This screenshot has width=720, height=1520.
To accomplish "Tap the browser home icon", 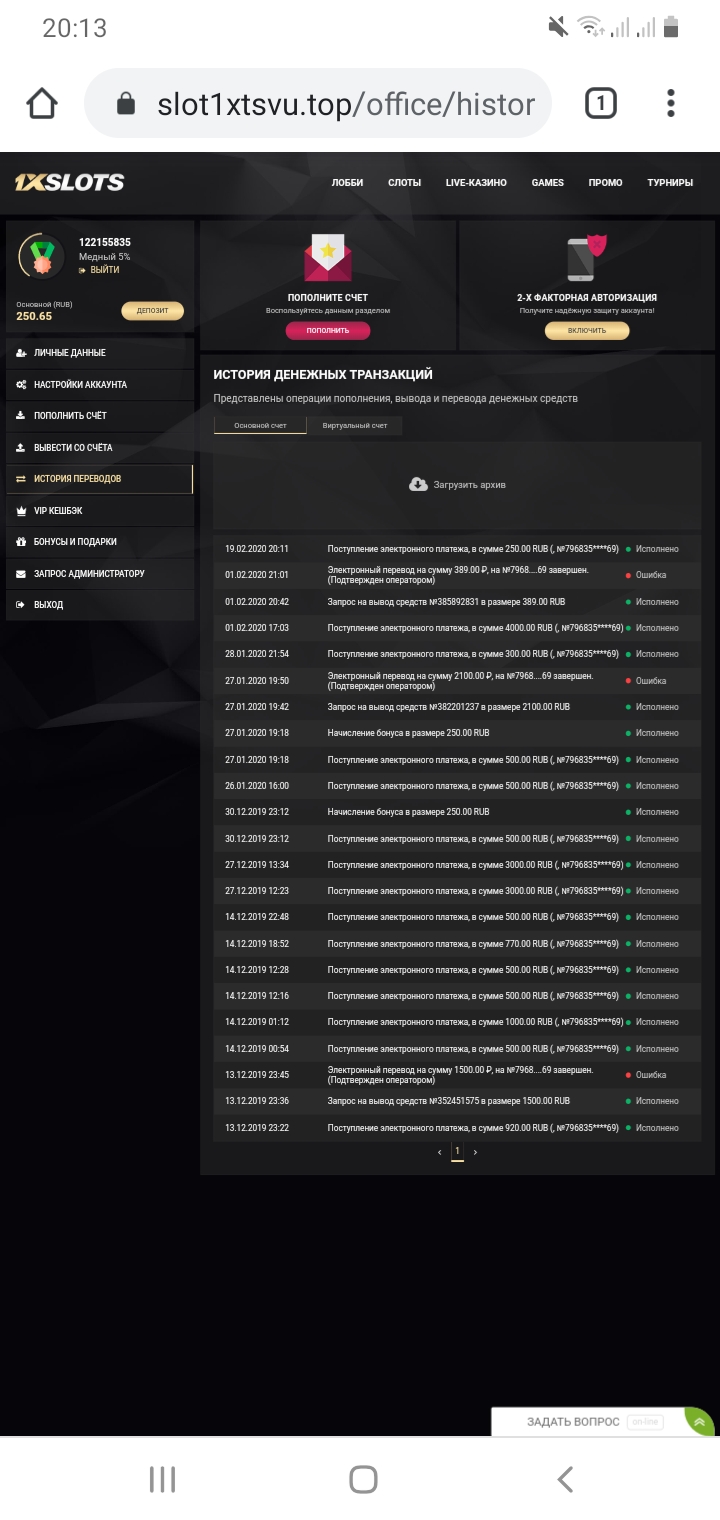I will pos(42,103).
